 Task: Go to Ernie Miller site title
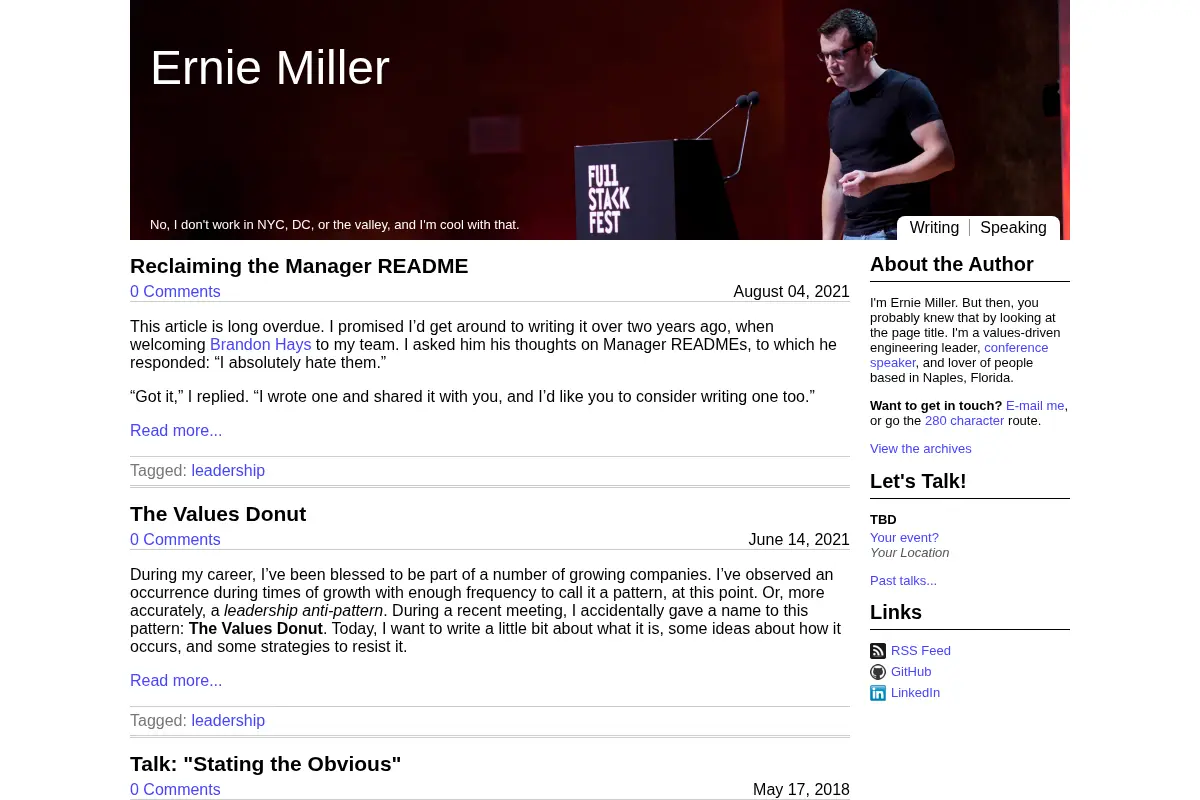pyautogui.click(x=270, y=68)
